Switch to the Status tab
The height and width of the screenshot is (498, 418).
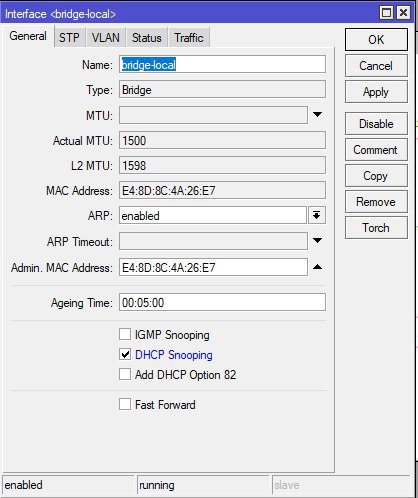(147, 38)
